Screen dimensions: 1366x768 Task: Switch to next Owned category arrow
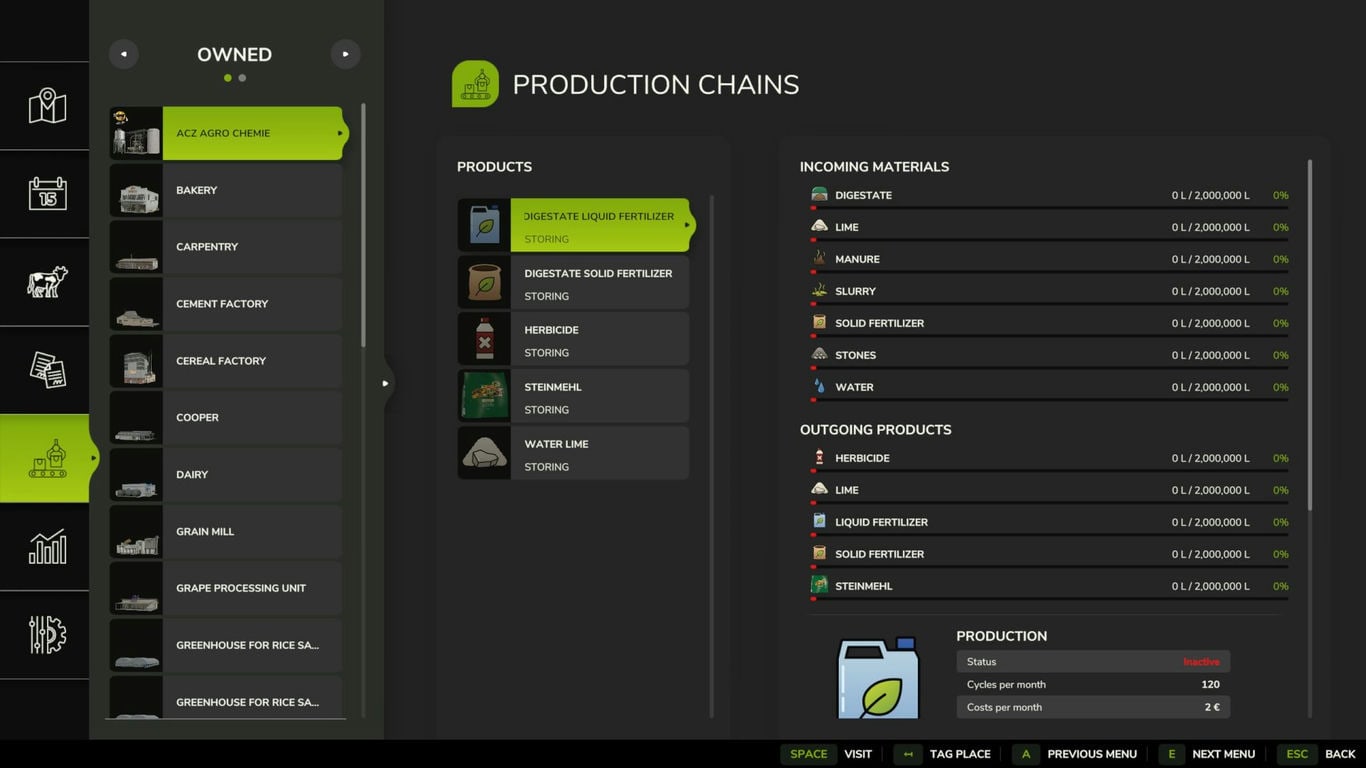[x=345, y=54]
